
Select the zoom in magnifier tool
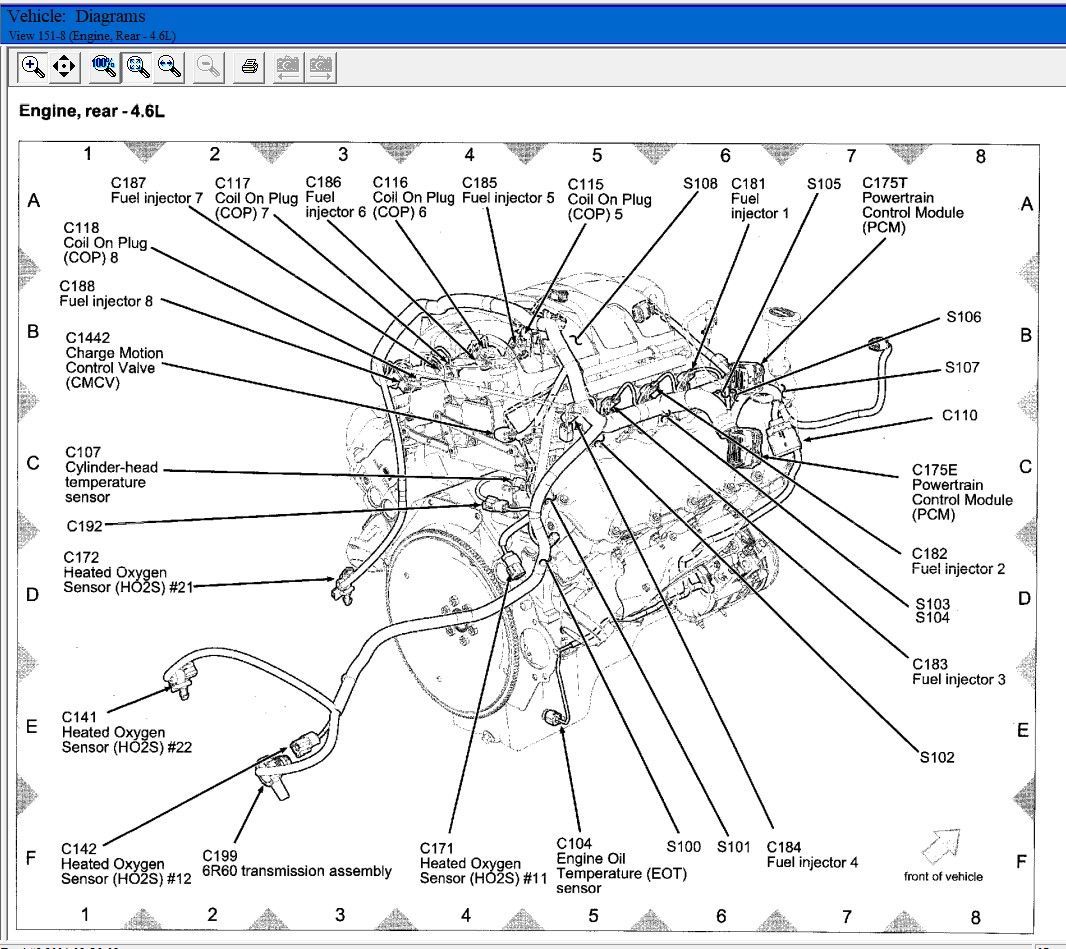pyautogui.click(x=33, y=67)
